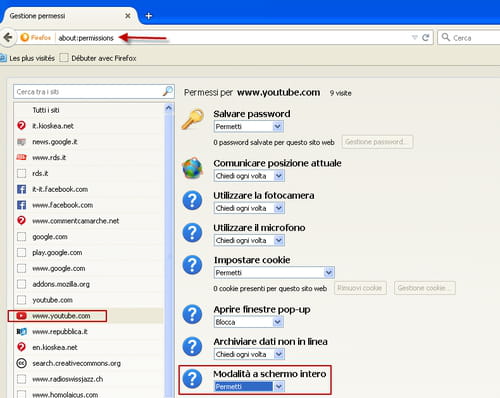The width and height of the screenshot is (500, 398).
Task: Click the www.facebook.com Facebook favicon
Action: (21, 205)
